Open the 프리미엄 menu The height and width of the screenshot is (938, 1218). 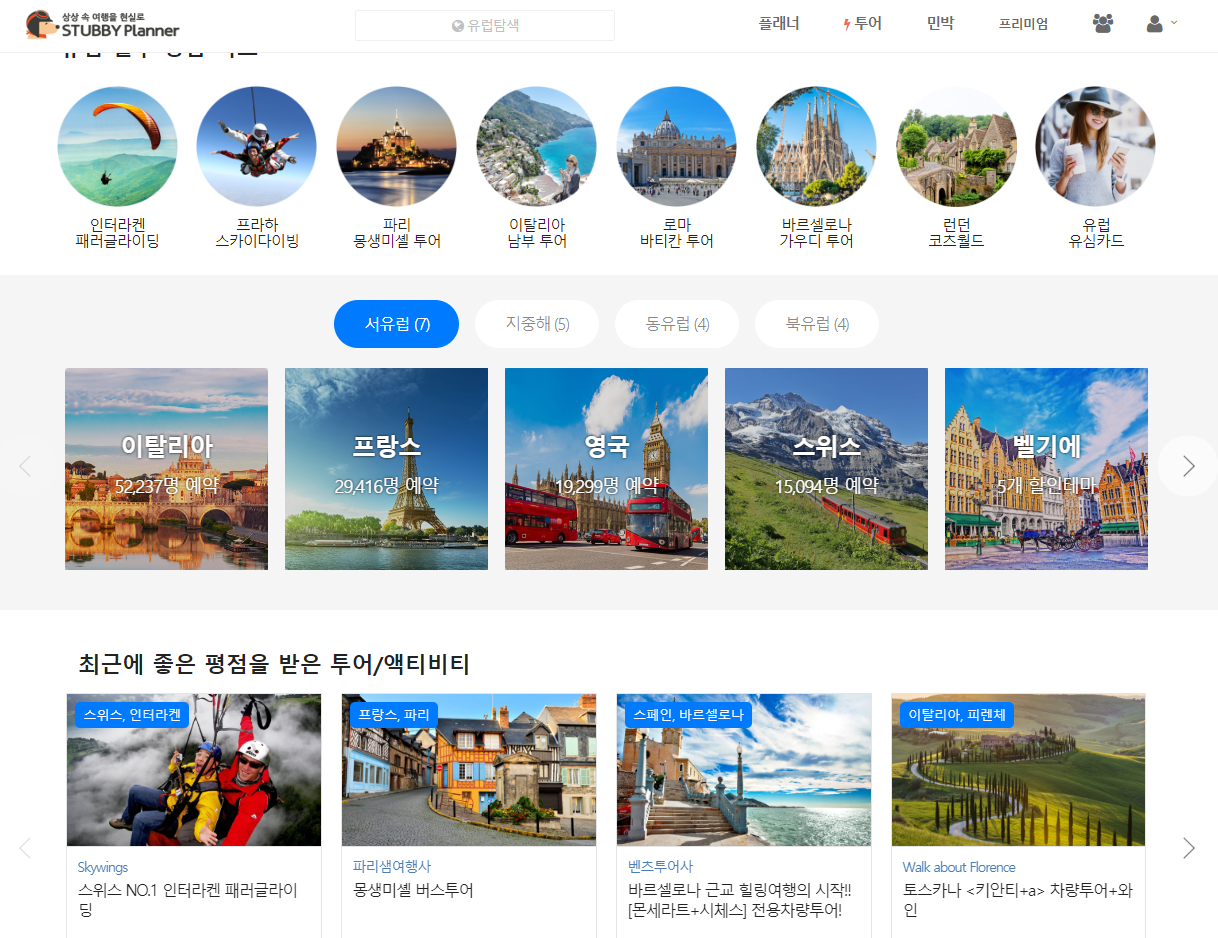point(1023,24)
